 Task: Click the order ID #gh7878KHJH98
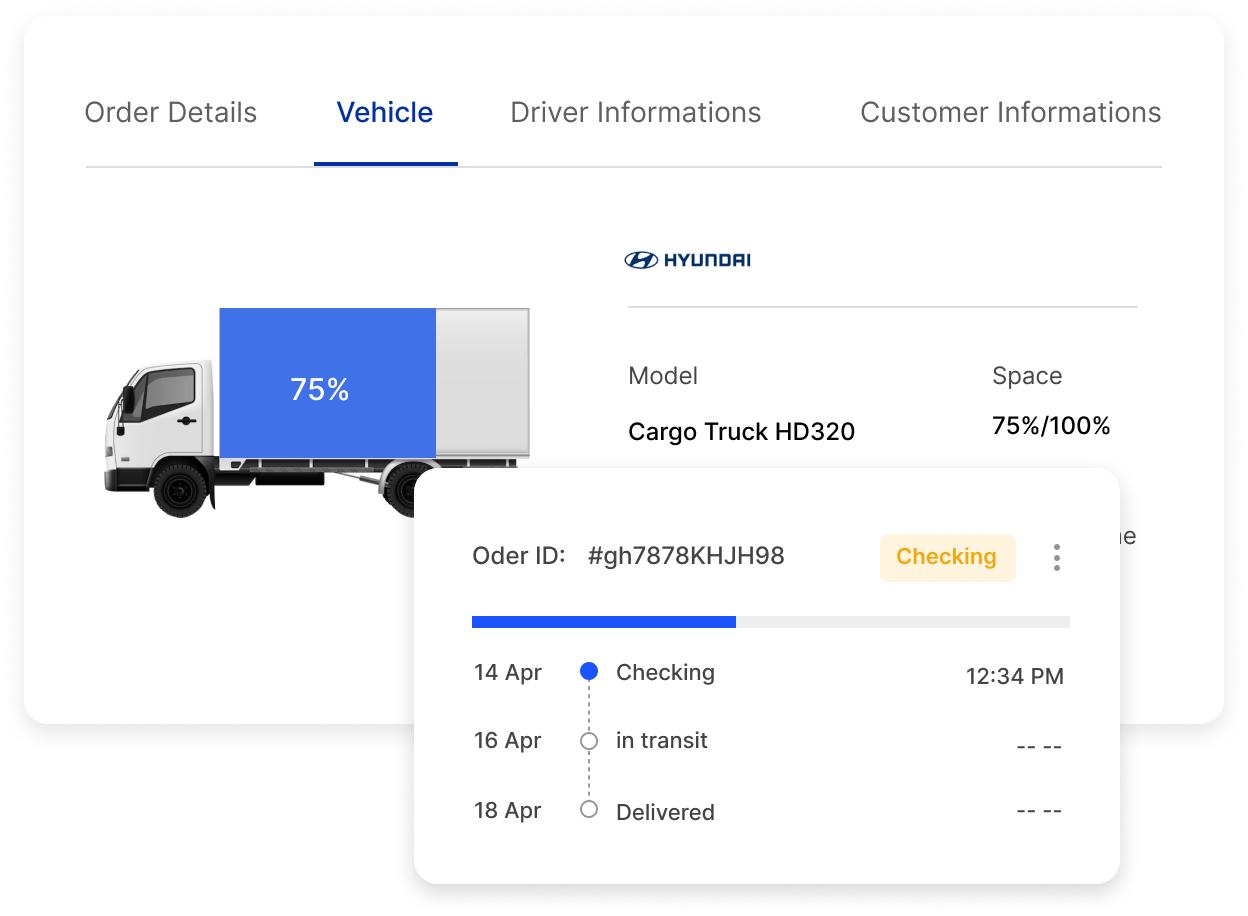685,557
